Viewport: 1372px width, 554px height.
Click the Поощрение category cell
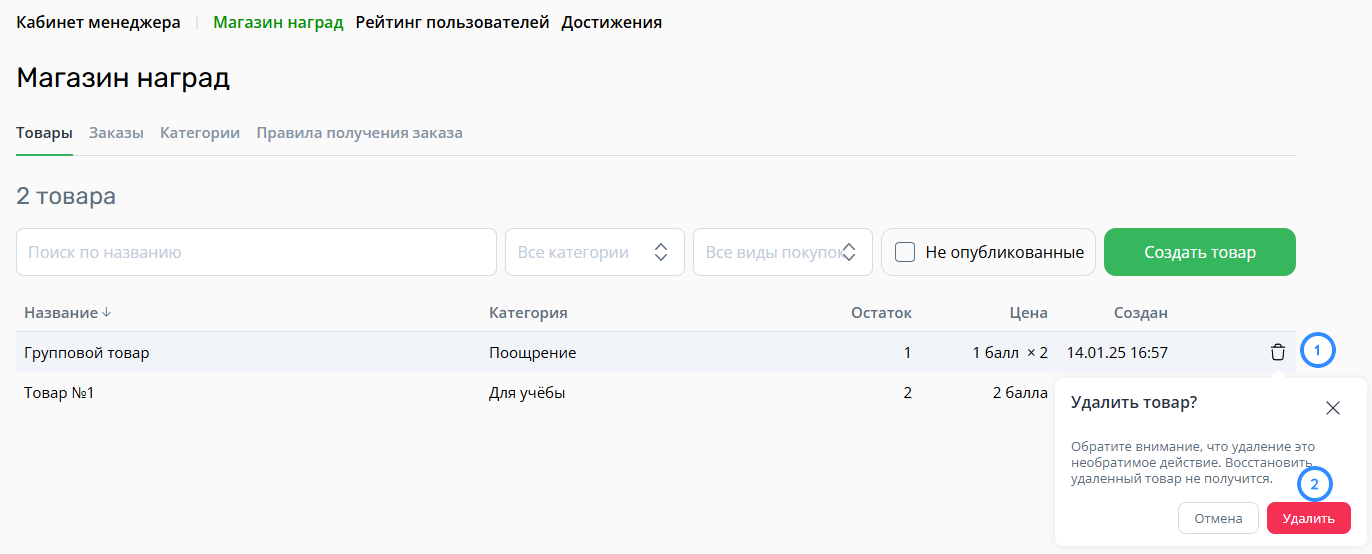pyautogui.click(x=532, y=353)
